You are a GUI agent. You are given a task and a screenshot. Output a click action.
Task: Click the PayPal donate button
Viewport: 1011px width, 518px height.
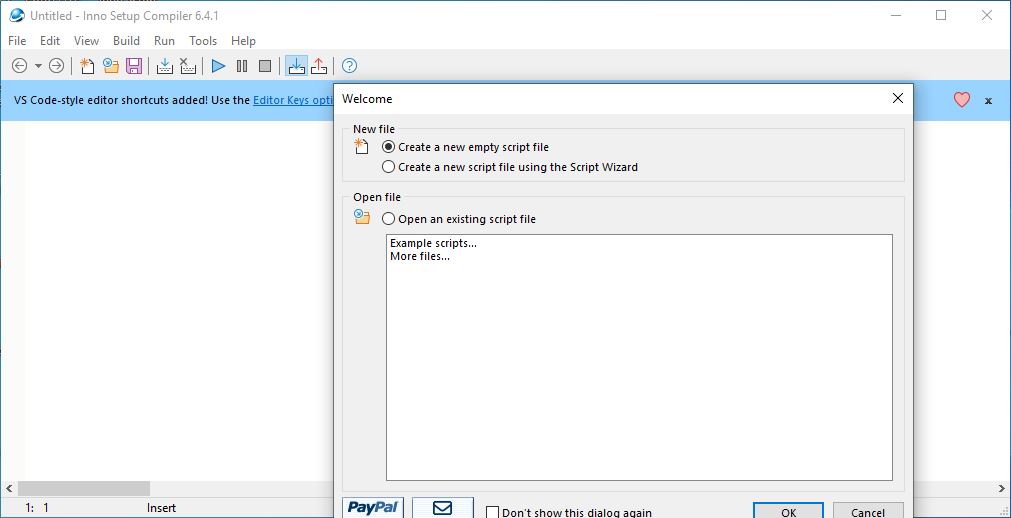coord(373,508)
